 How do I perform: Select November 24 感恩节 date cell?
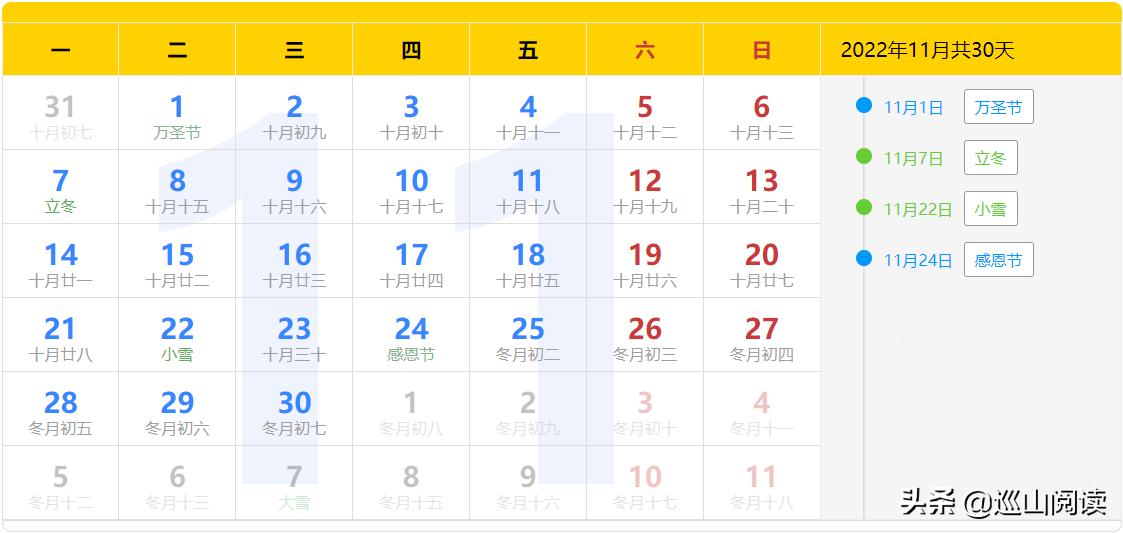(x=411, y=335)
